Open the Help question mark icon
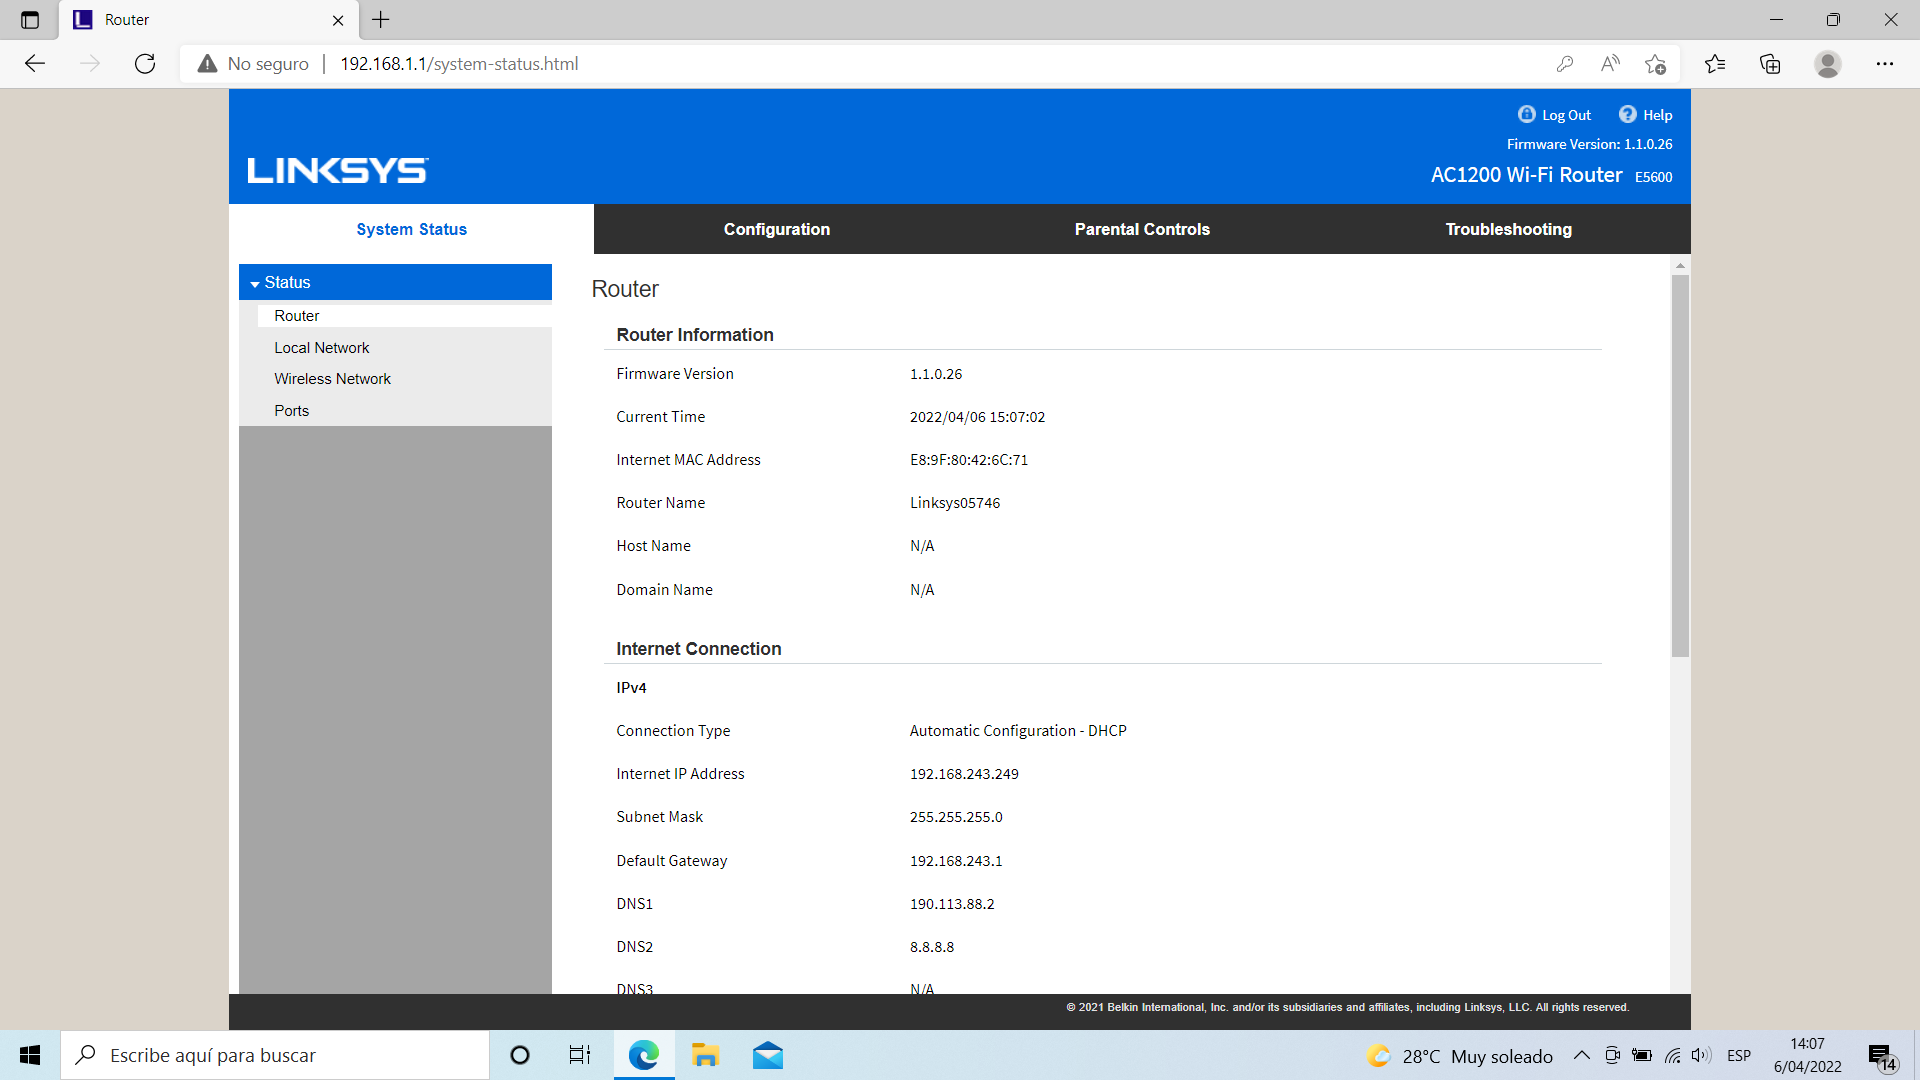This screenshot has width=1920, height=1080. click(x=1627, y=114)
